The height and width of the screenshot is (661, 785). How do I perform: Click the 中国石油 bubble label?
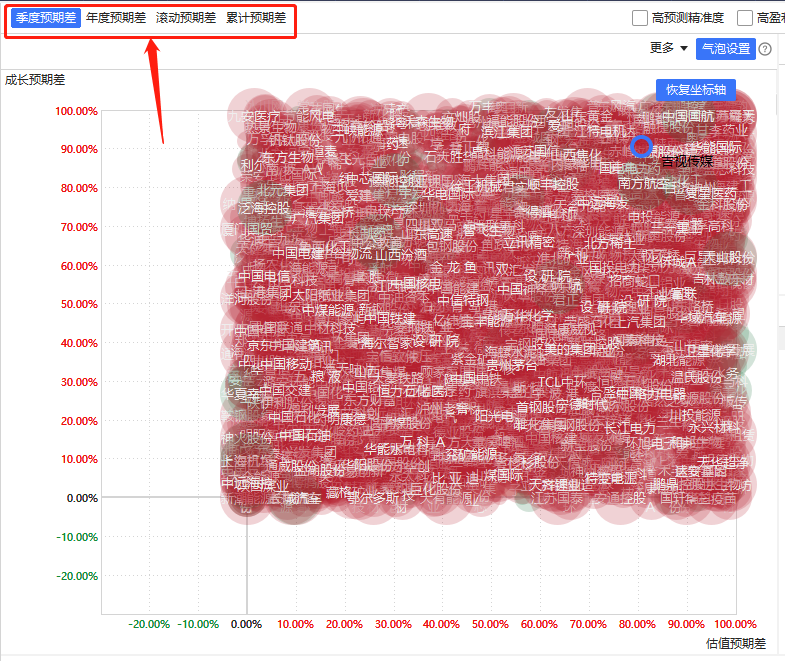[x=304, y=436]
